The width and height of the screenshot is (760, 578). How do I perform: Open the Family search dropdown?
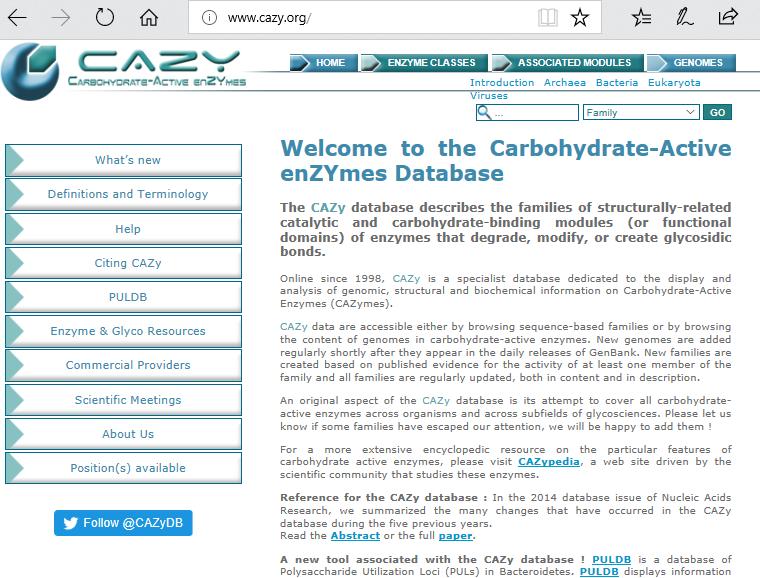click(641, 112)
